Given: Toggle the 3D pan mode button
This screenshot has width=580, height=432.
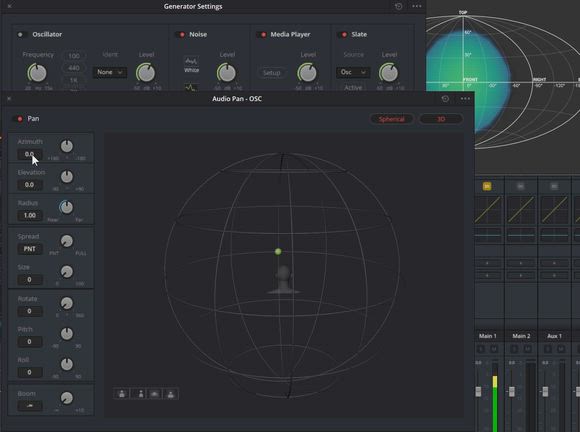Looking at the screenshot, I should click(441, 119).
